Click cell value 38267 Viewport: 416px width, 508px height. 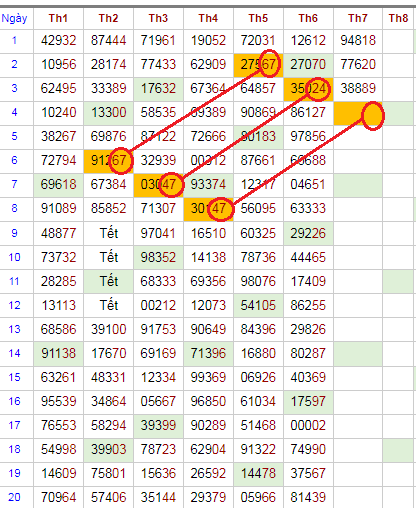click(x=58, y=136)
